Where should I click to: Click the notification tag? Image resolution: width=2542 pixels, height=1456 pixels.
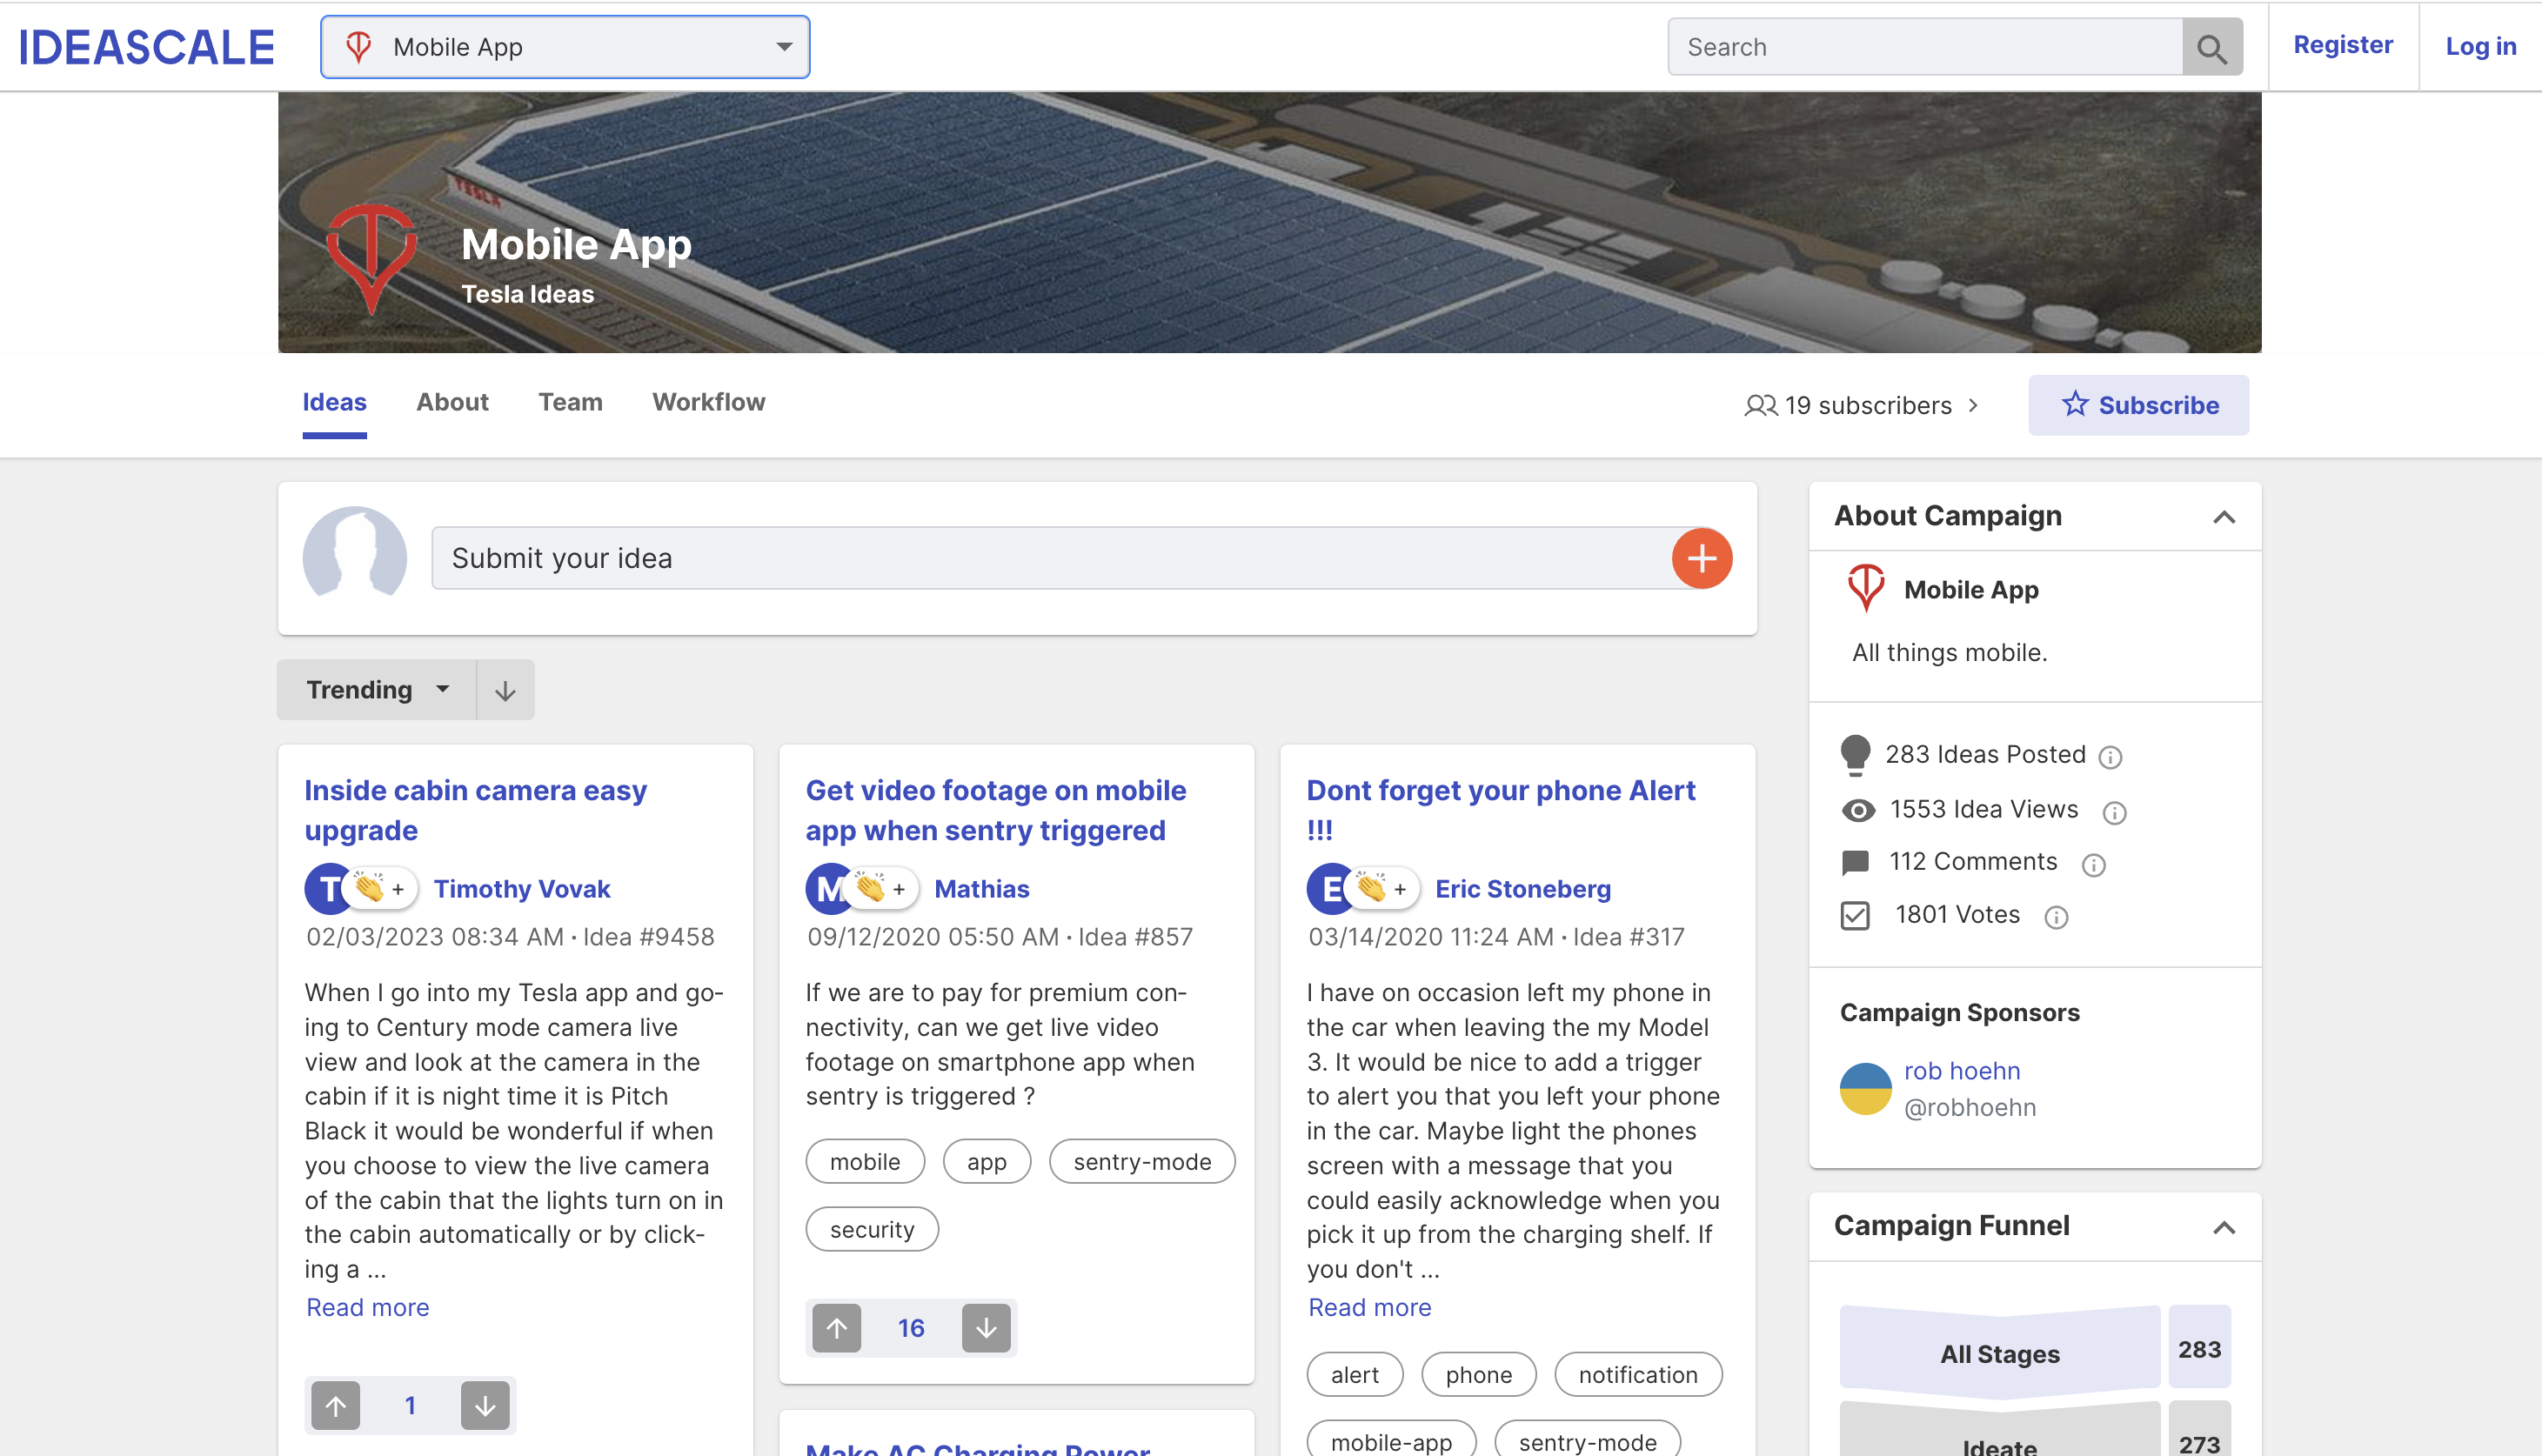(x=1637, y=1374)
